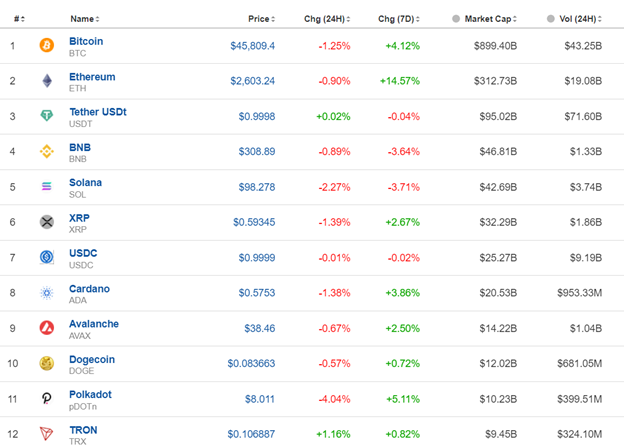The width and height of the screenshot is (624, 448).
Task: Toggle the gray circle beside Vol (24H)
Action: pos(551,19)
